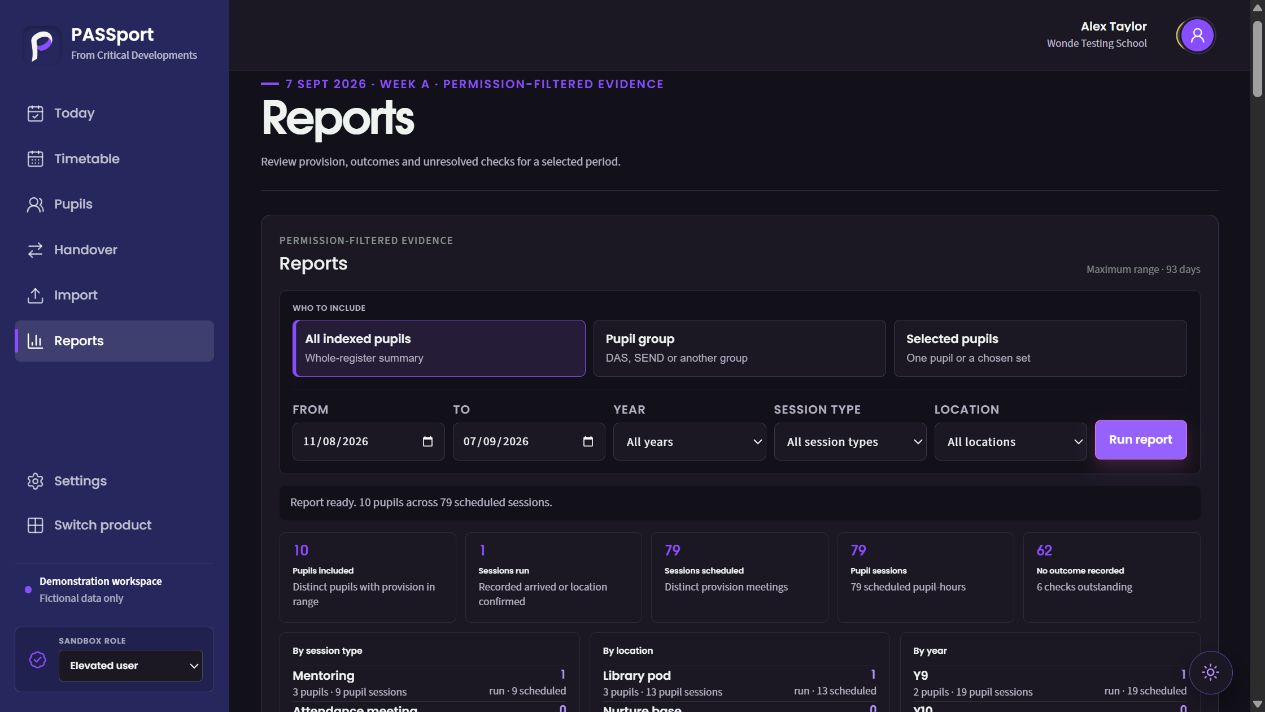
Task: Click the Mentoring session type row
Action: [429, 683]
